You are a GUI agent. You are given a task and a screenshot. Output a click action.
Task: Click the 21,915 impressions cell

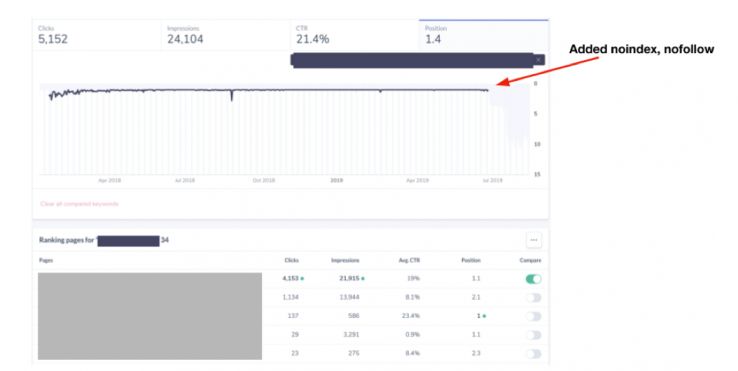349,278
